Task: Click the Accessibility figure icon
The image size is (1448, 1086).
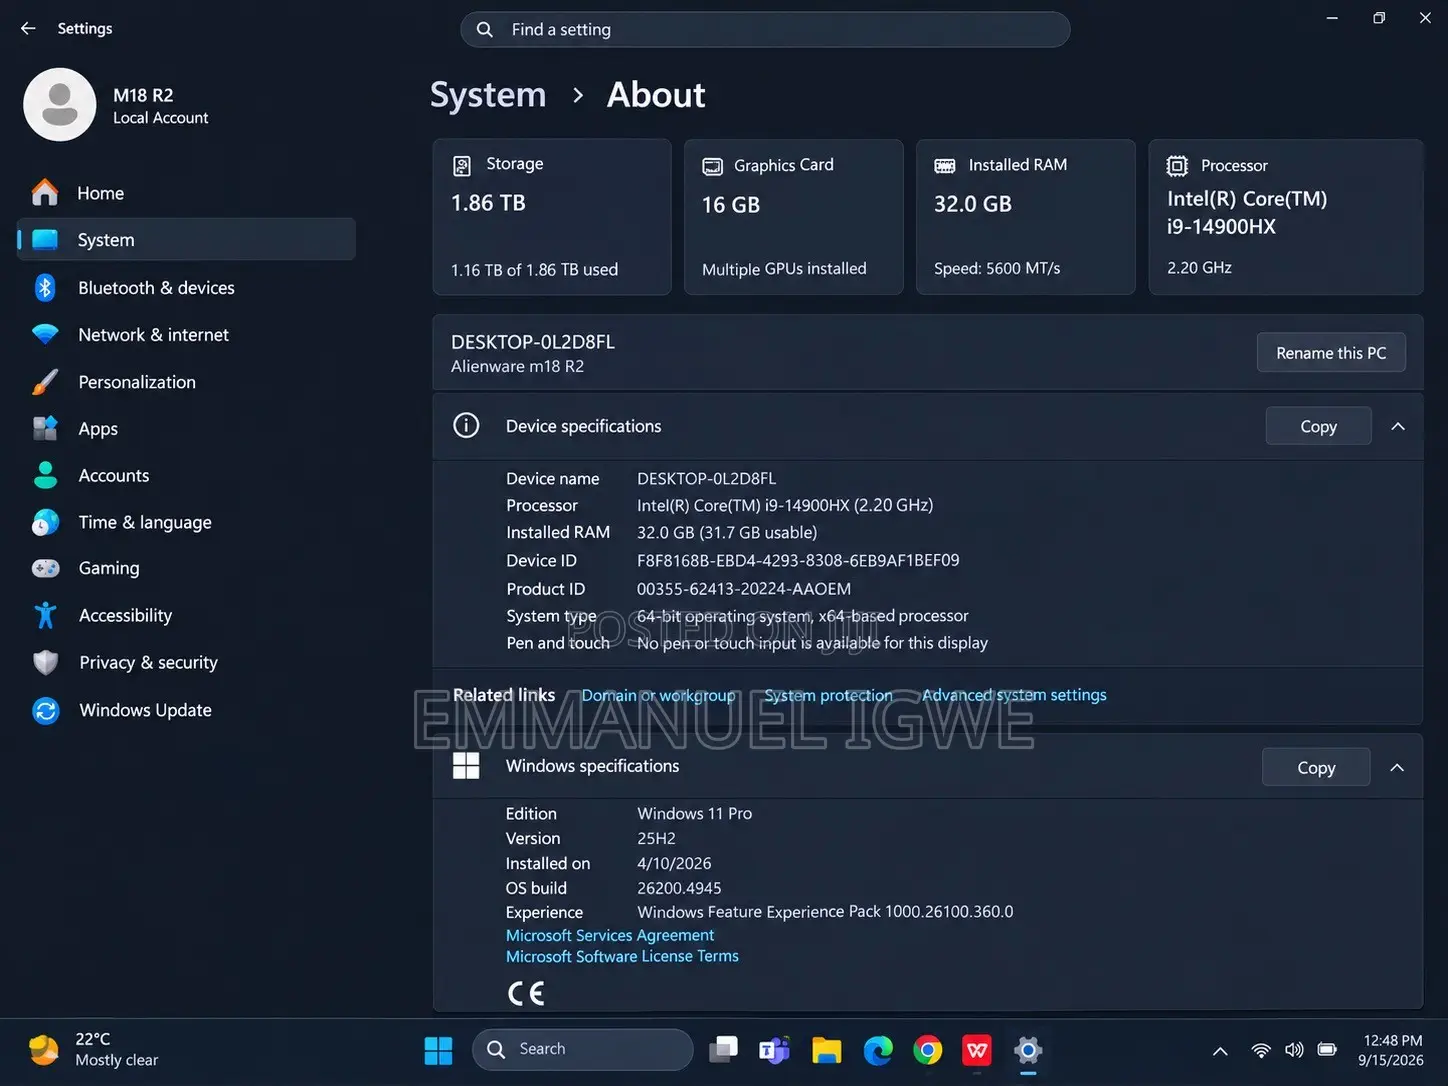Action: coord(45,615)
